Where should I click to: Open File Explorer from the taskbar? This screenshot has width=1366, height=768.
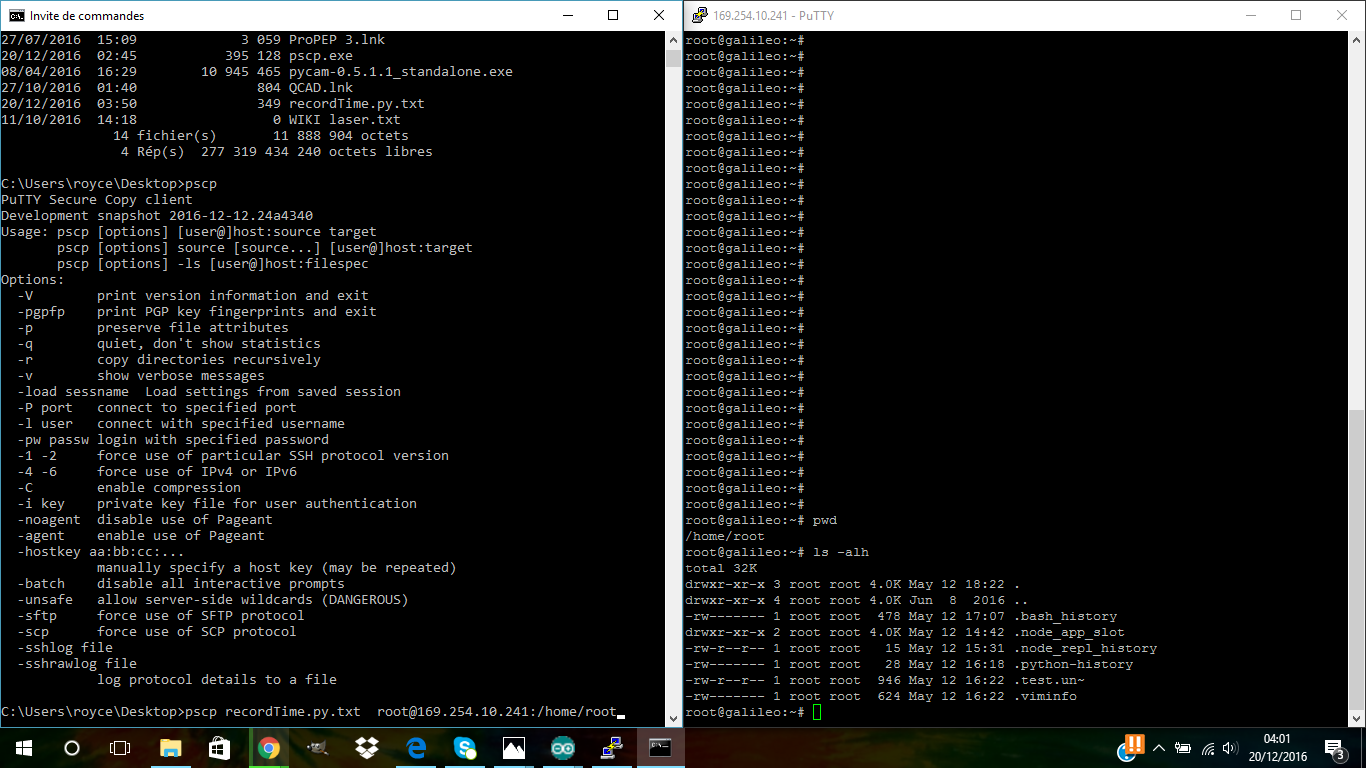(170, 747)
